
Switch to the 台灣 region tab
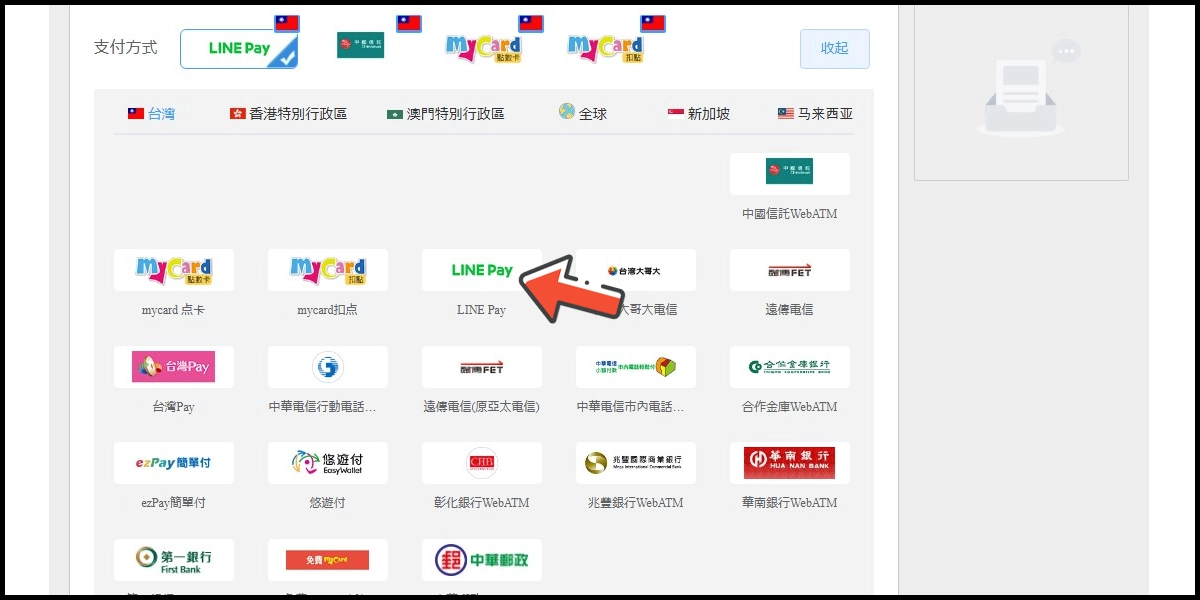pos(151,114)
